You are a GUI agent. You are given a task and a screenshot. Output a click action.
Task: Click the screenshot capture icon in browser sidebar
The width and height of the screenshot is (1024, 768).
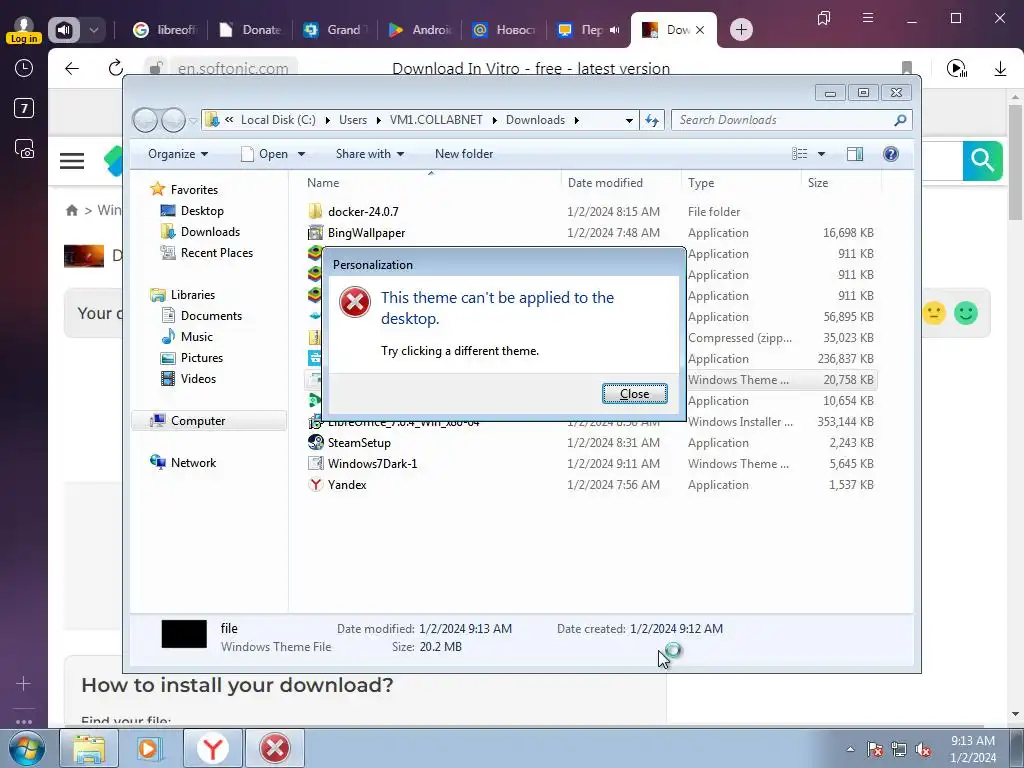point(24,149)
